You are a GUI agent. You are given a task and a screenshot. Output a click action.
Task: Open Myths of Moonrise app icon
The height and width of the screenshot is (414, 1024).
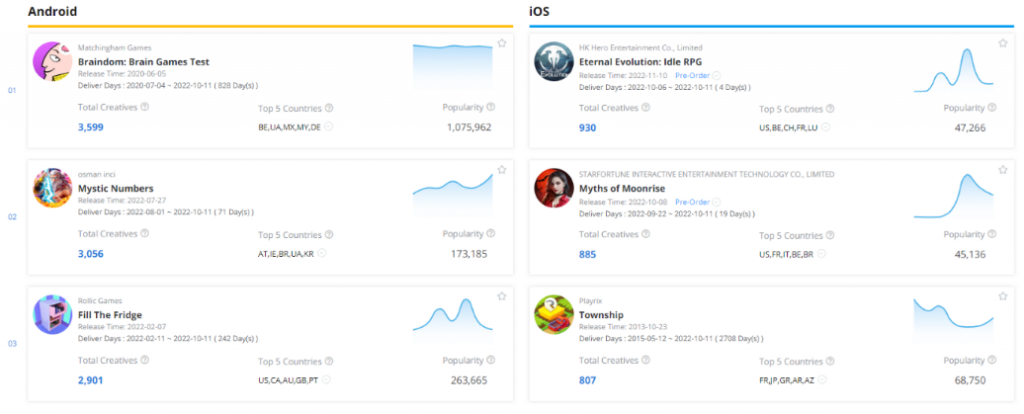point(554,188)
